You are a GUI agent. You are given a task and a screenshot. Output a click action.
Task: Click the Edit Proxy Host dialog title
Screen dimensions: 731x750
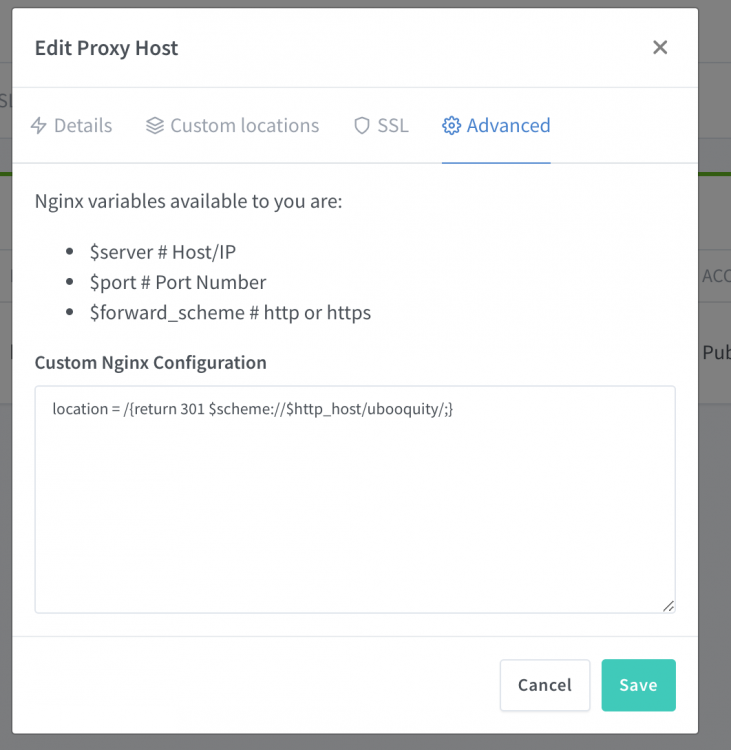click(x=106, y=48)
